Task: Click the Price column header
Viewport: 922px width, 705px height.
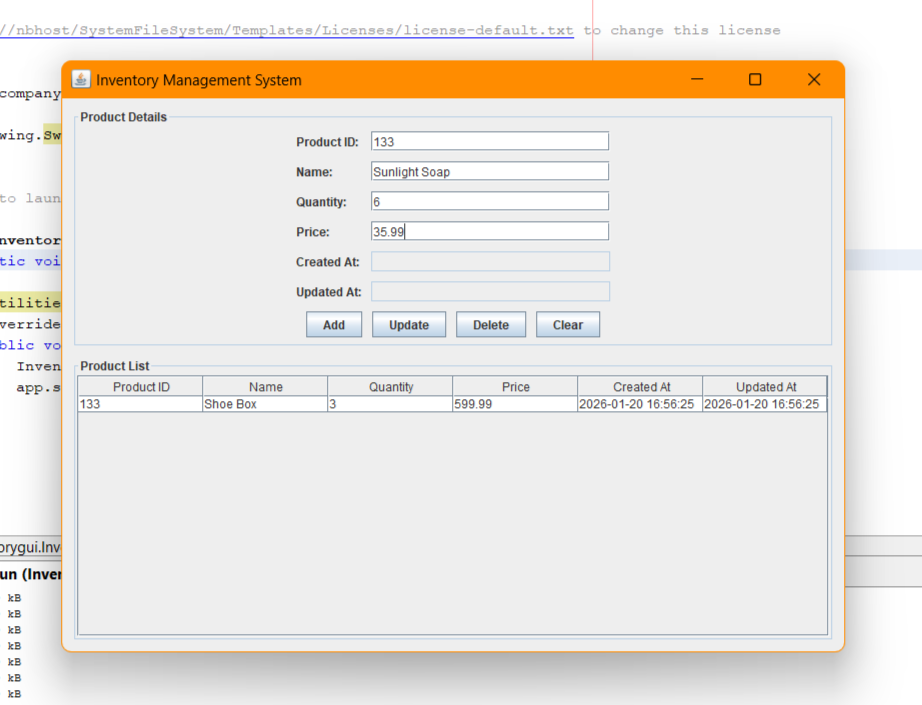Action: coord(515,386)
